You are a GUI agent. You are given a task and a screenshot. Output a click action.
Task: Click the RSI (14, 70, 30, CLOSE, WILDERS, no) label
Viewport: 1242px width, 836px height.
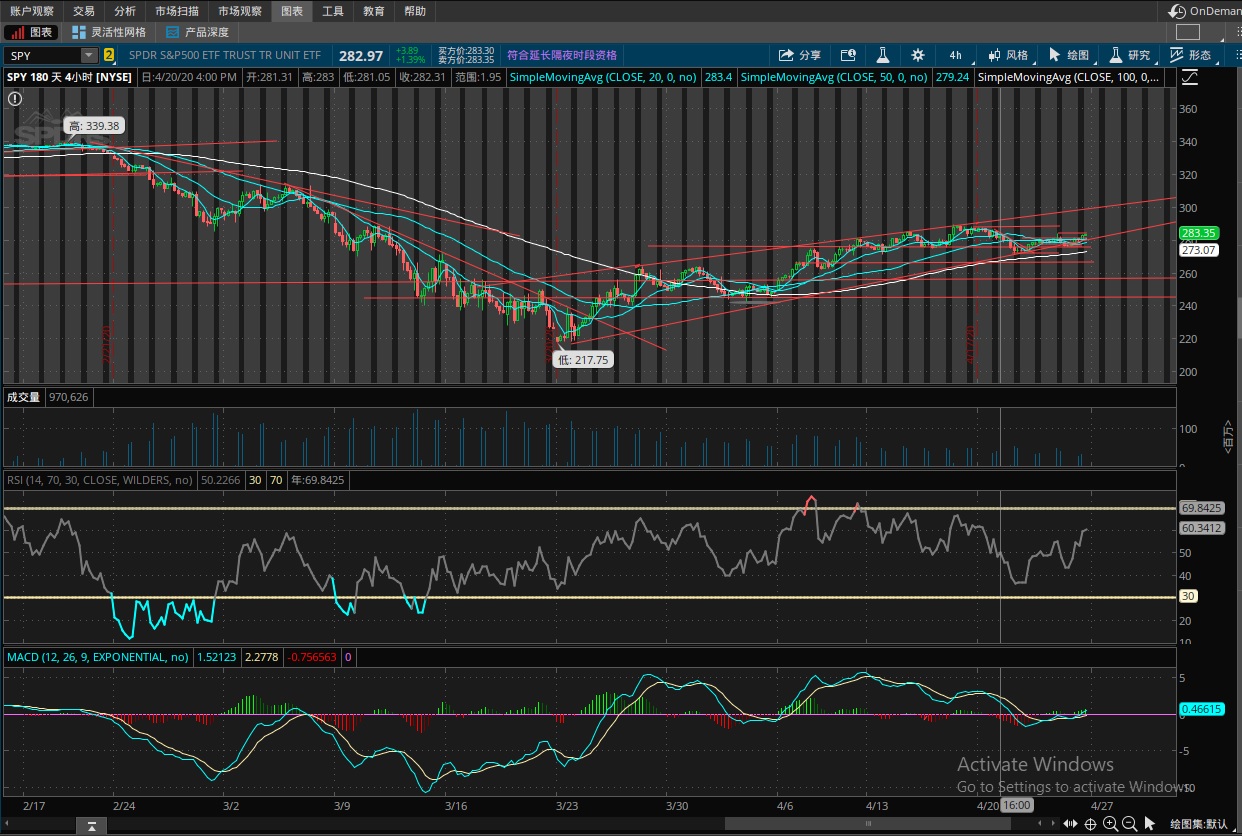[x=99, y=480]
